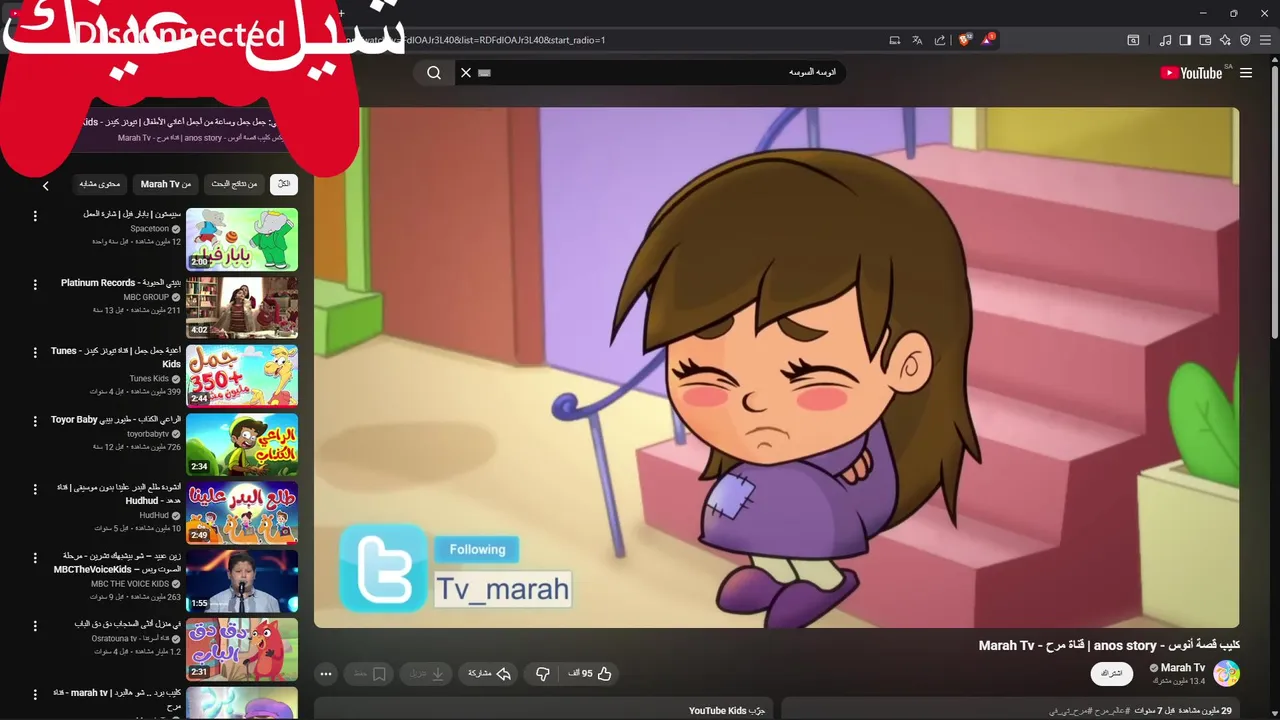Open the browser tab search icon

click(1133, 40)
